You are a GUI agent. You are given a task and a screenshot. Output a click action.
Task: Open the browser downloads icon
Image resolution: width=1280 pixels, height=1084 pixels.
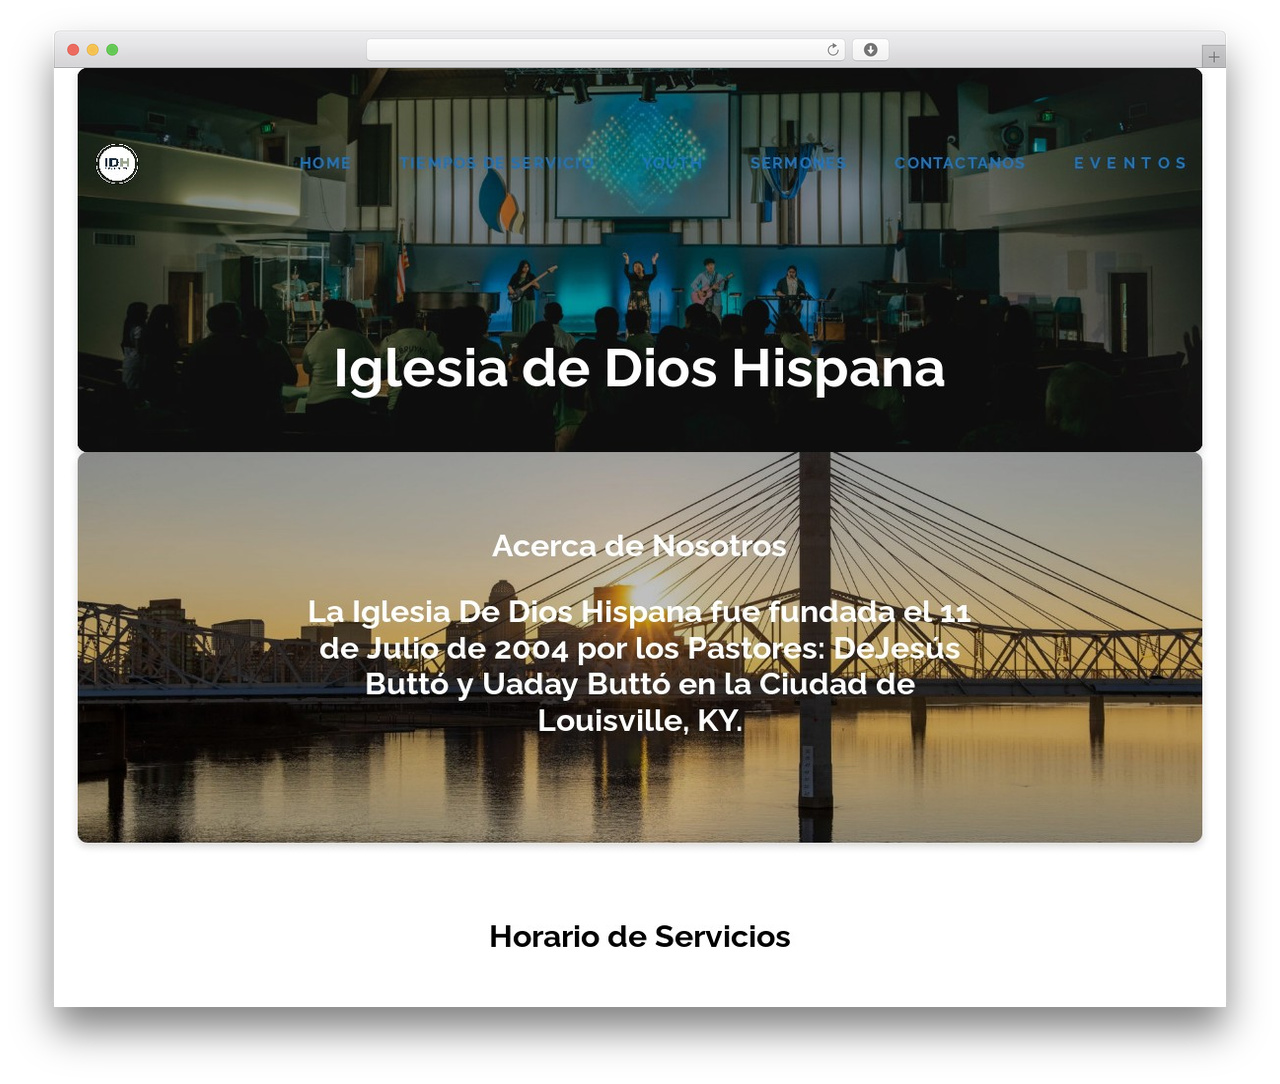(870, 50)
